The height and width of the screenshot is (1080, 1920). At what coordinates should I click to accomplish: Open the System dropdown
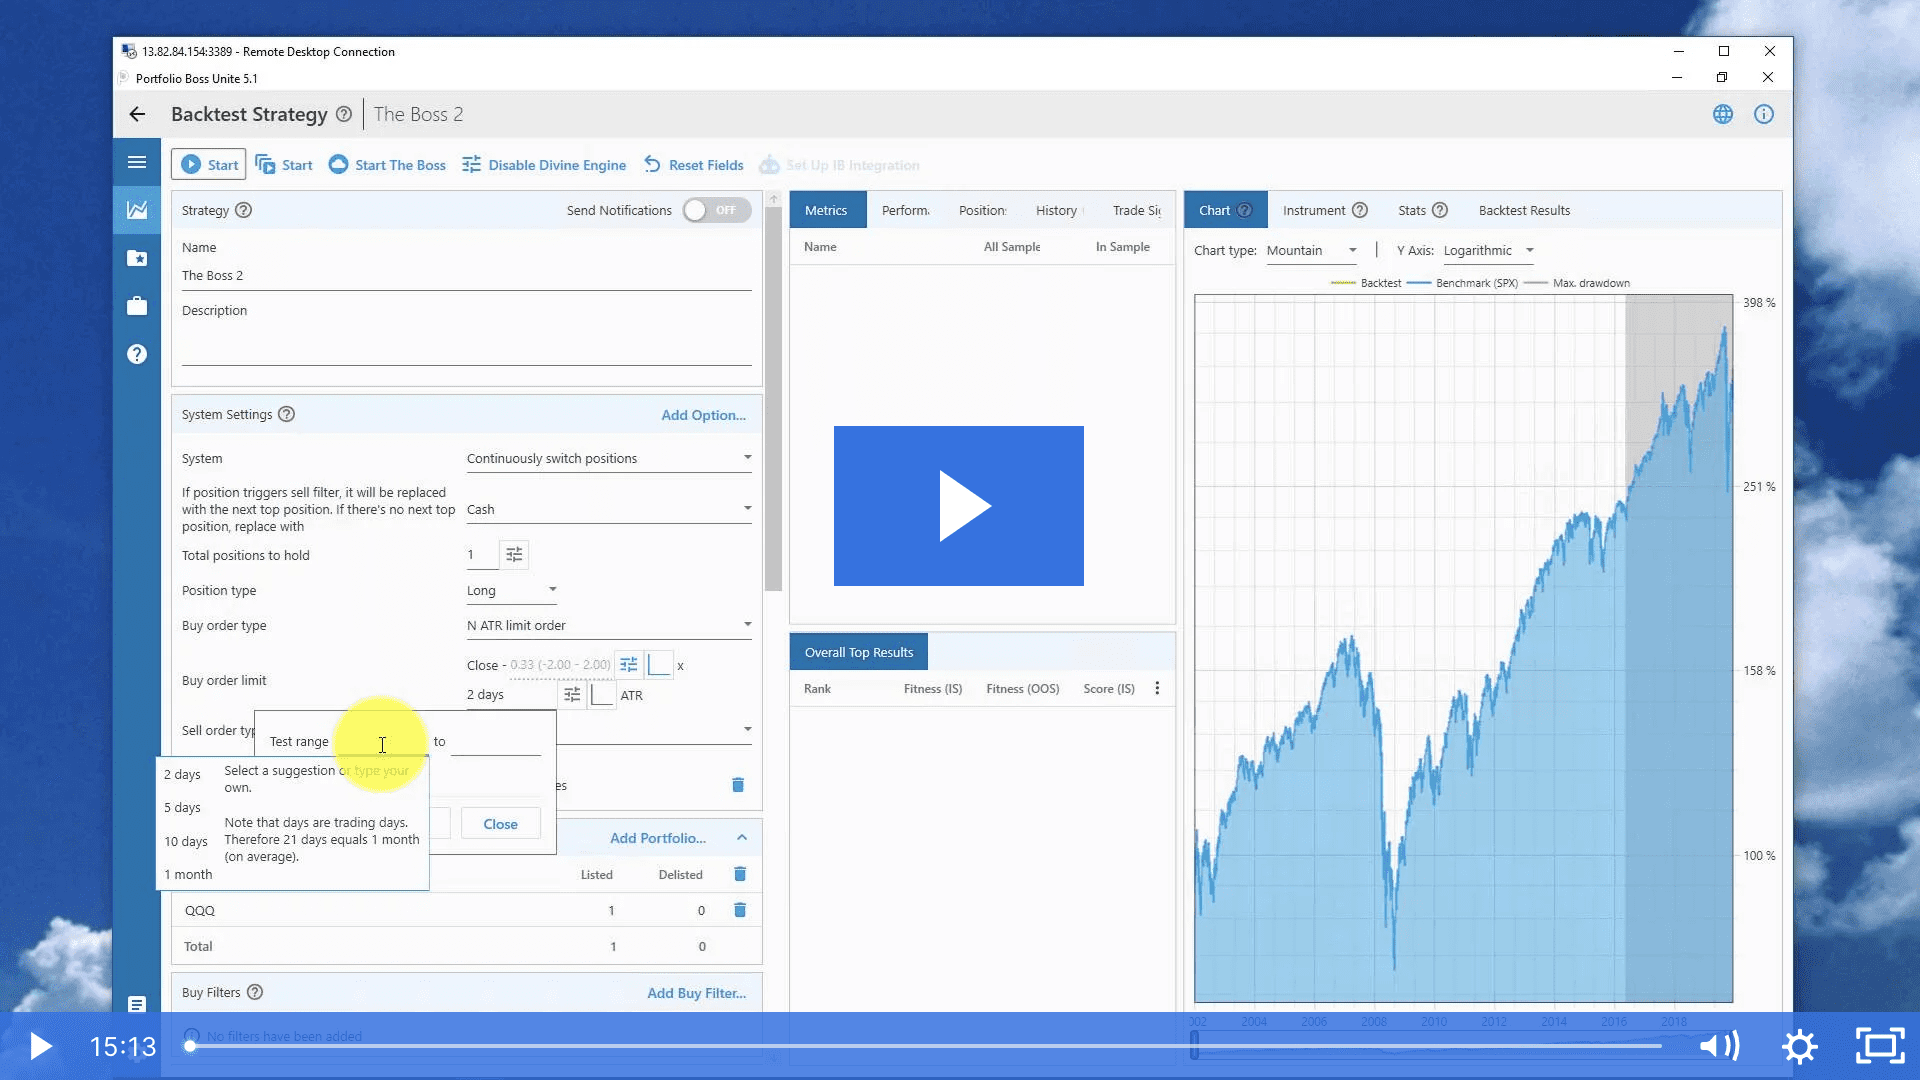pos(609,458)
